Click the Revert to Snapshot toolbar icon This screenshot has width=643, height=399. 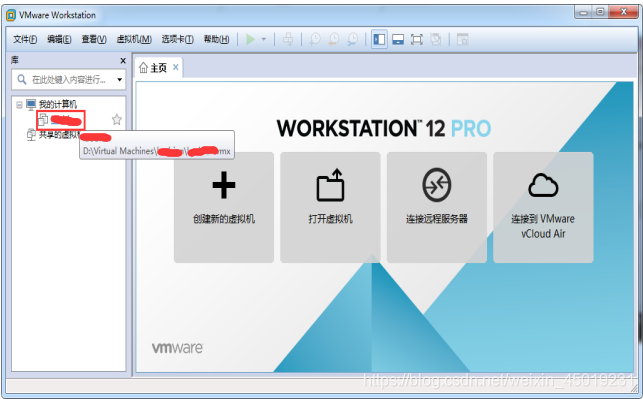click(x=334, y=39)
